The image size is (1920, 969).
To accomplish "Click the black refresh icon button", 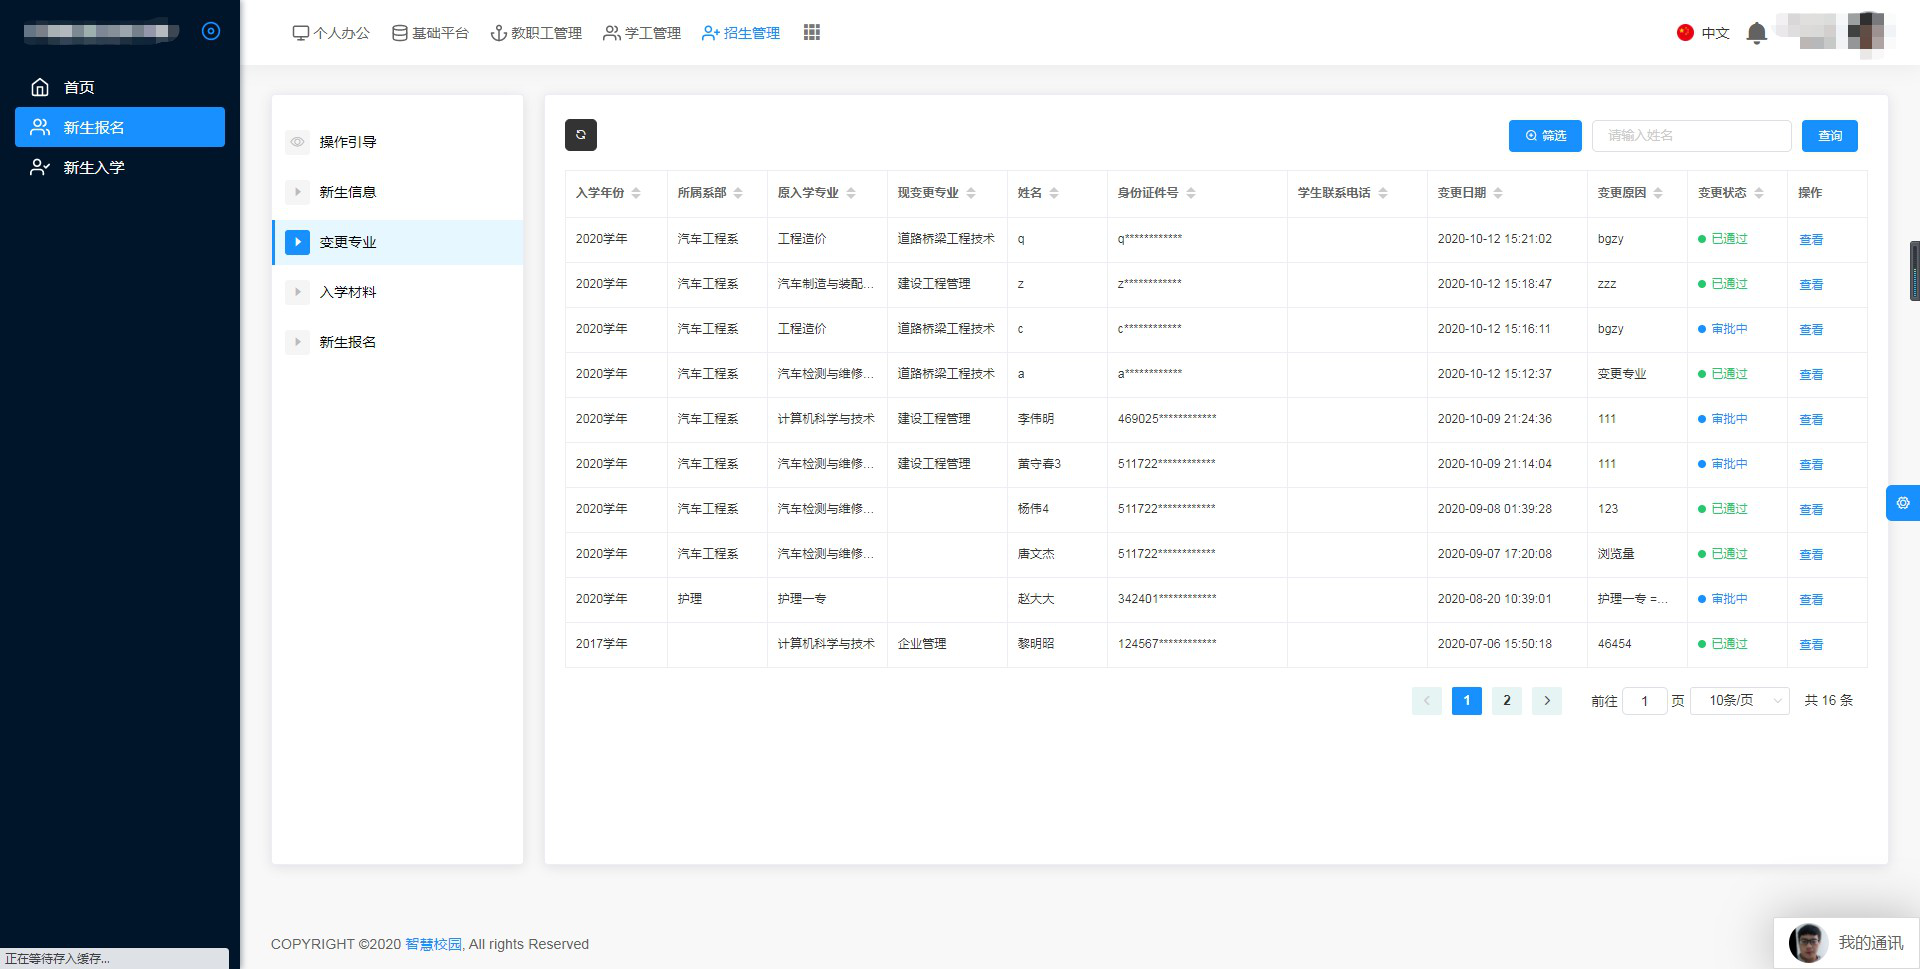I will point(580,135).
